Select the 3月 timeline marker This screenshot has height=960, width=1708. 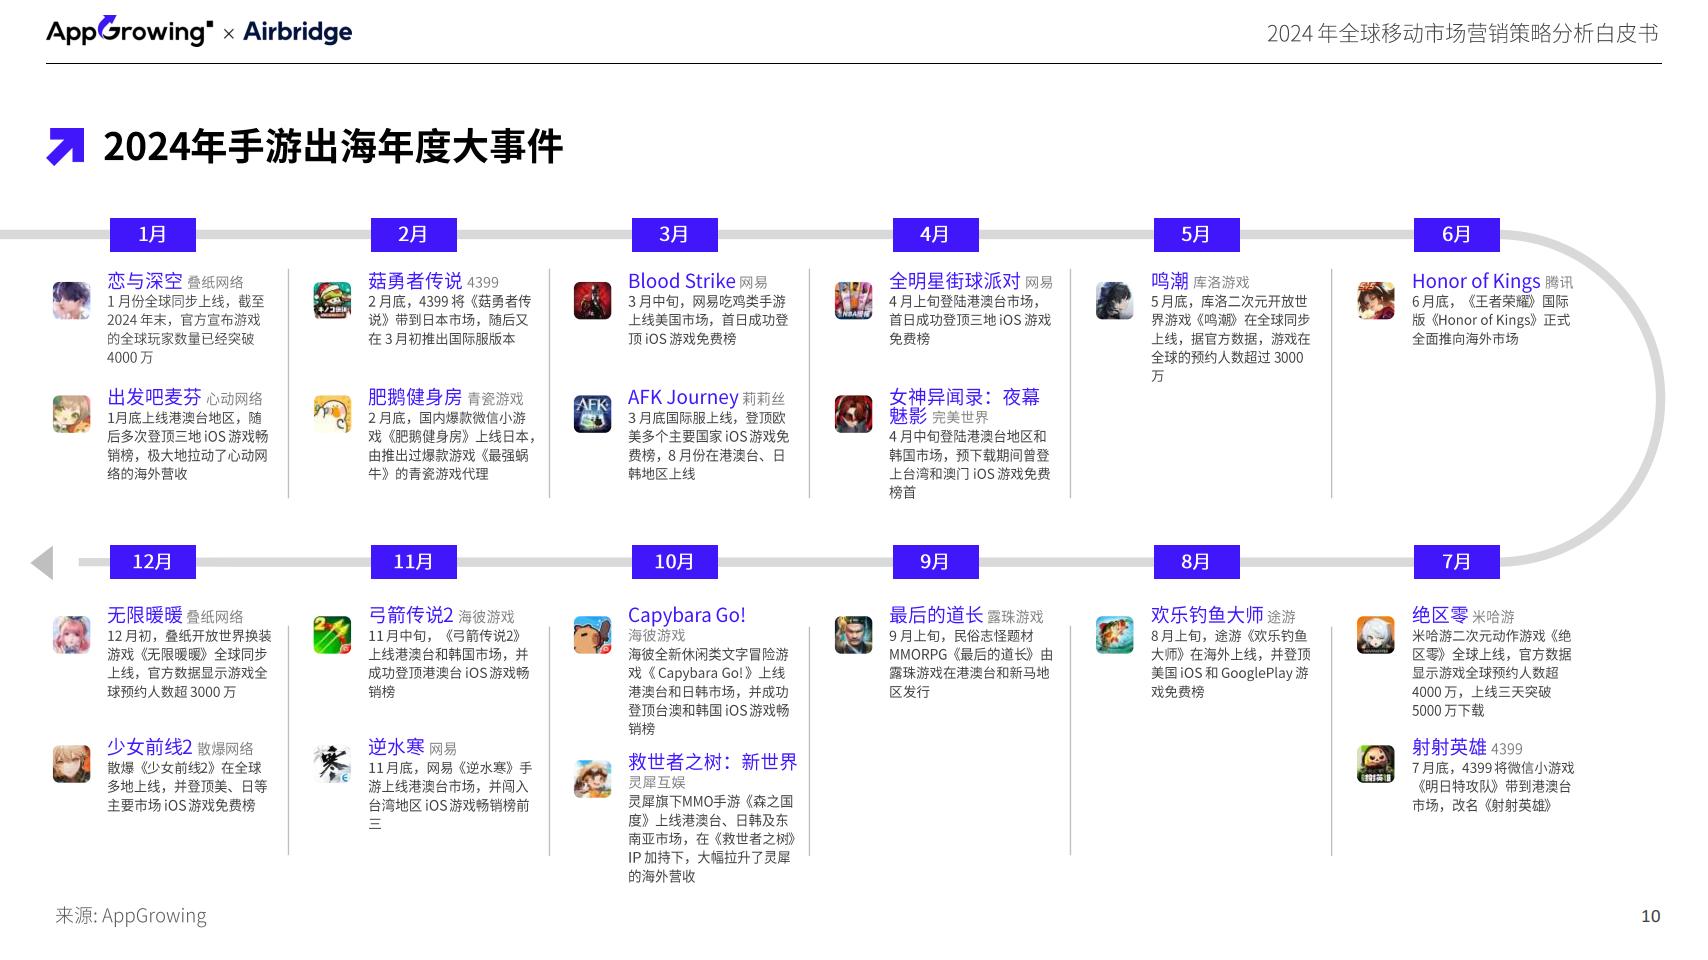[674, 234]
